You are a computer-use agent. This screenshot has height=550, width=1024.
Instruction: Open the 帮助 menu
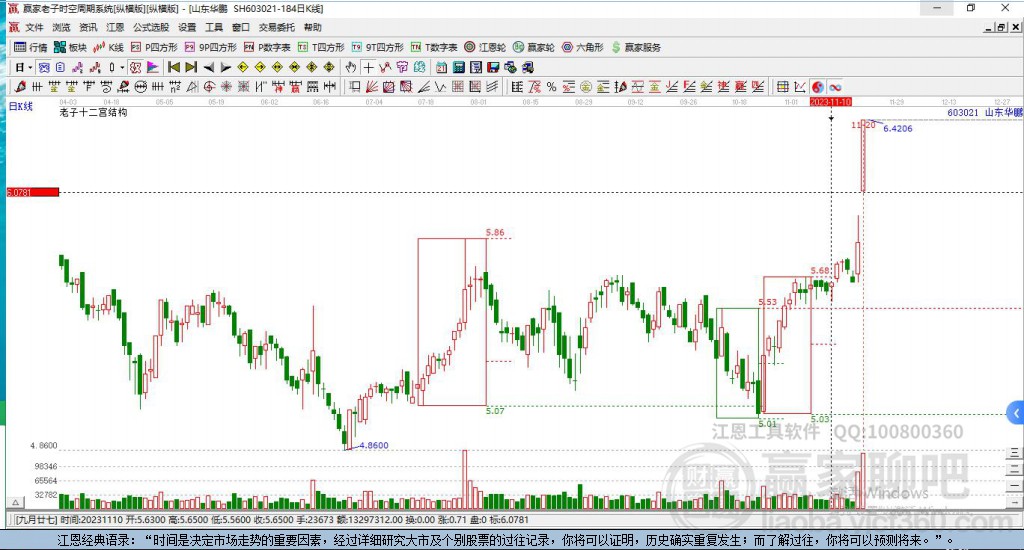coord(313,27)
